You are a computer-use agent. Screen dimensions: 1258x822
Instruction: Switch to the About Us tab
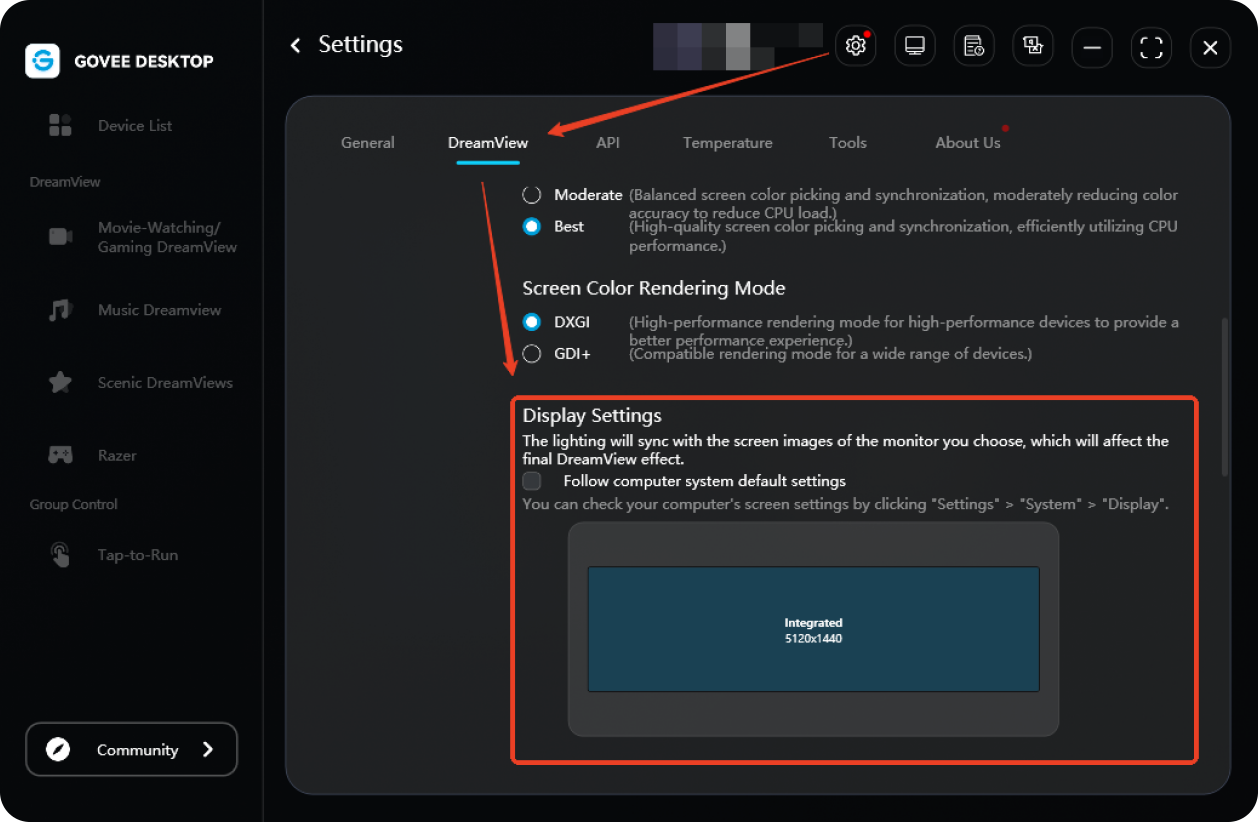pos(967,143)
